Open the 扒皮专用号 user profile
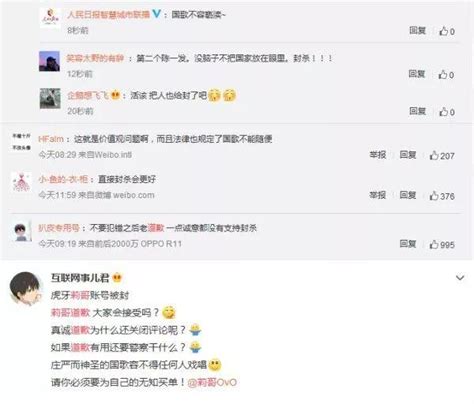The width and height of the screenshot is (474, 404). [x=59, y=228]
